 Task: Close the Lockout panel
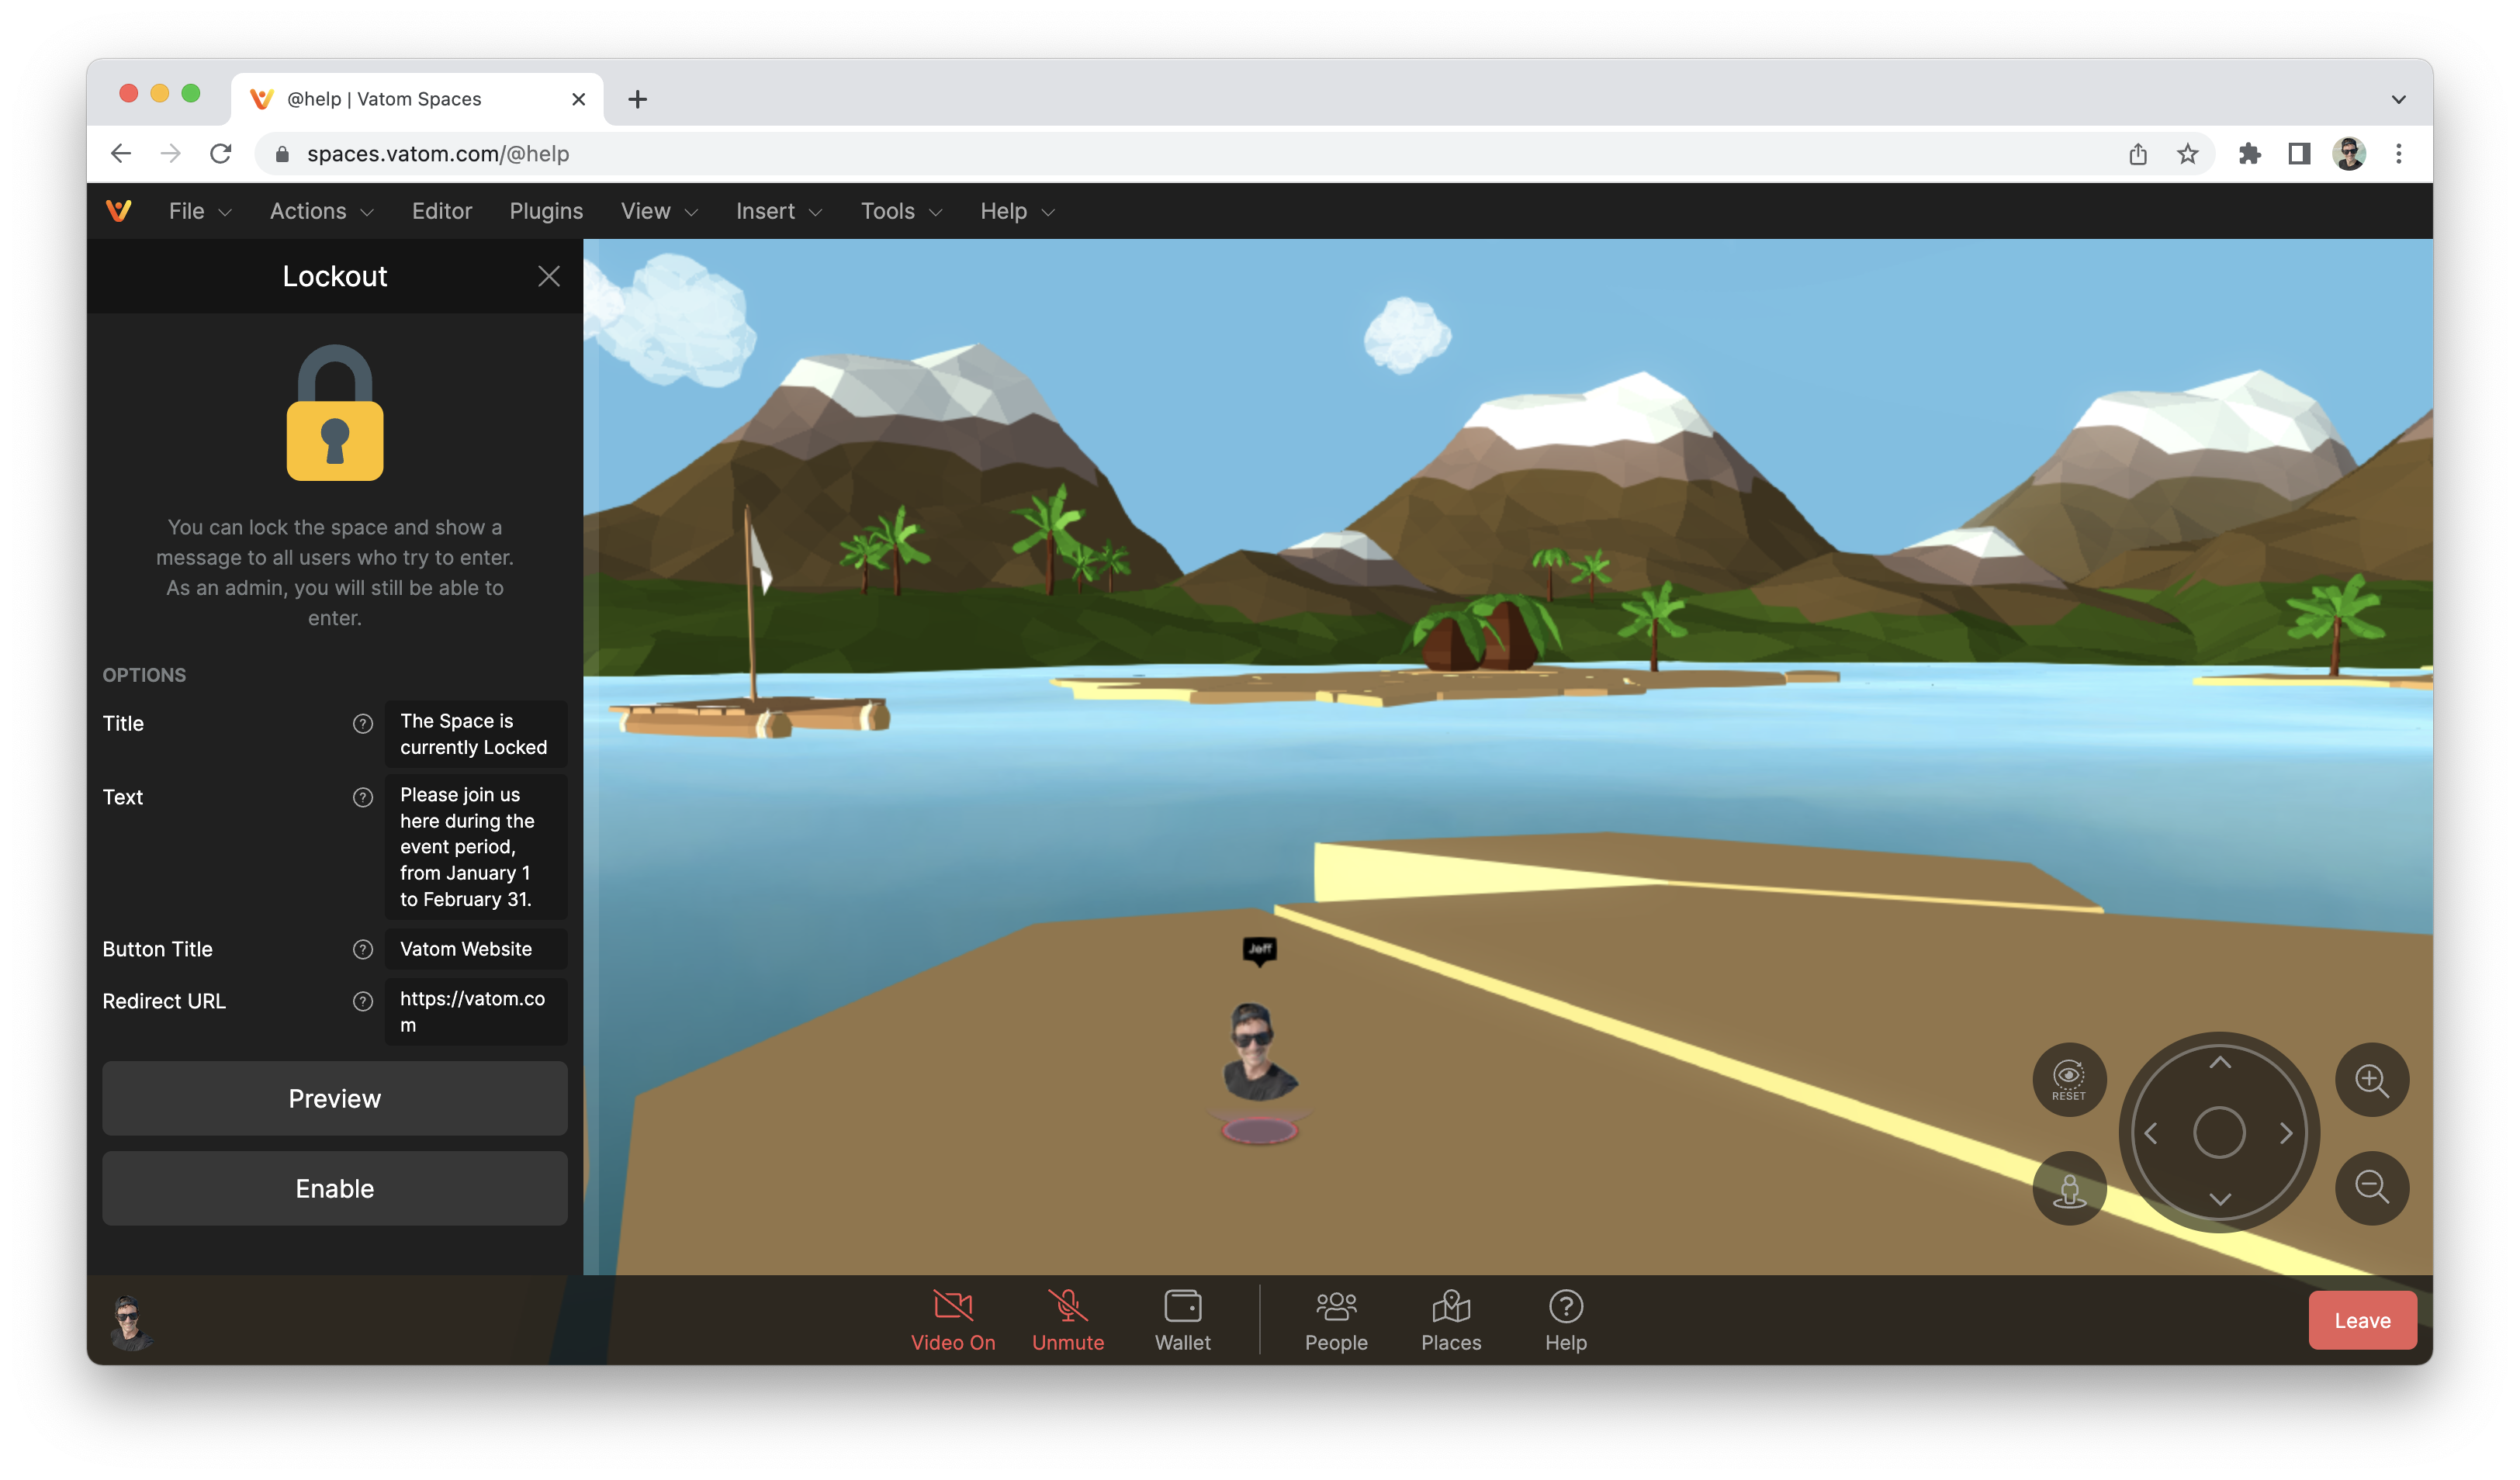549,276
